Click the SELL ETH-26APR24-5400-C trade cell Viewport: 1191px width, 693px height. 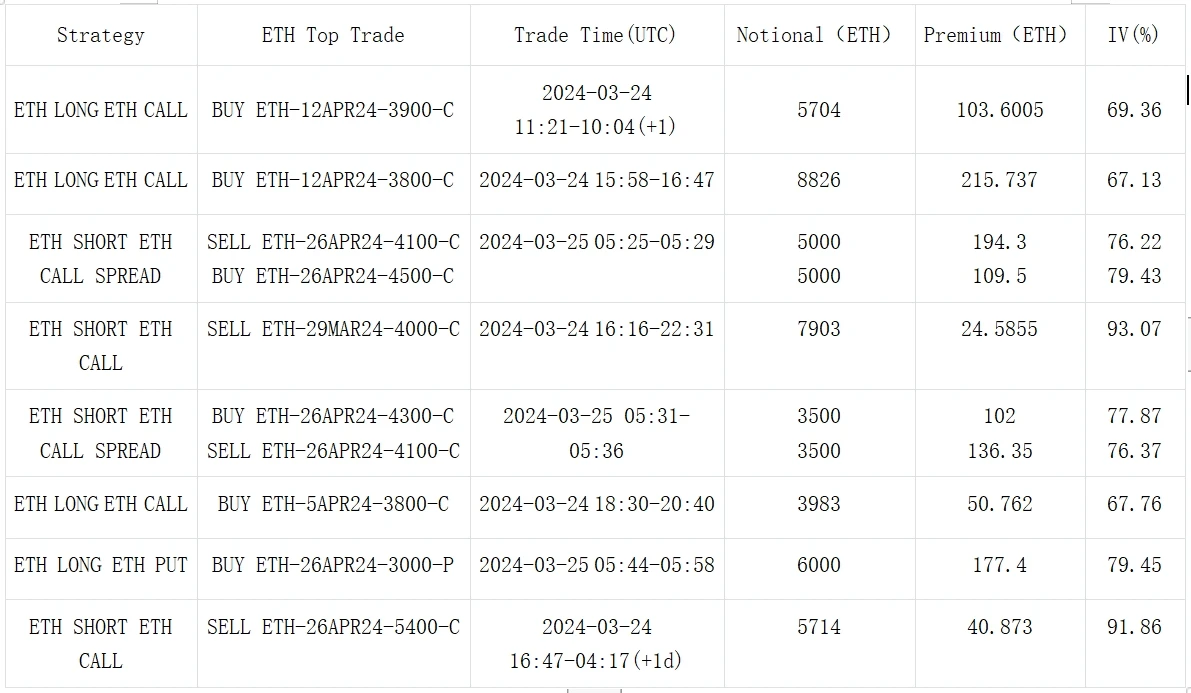point(333,627)
